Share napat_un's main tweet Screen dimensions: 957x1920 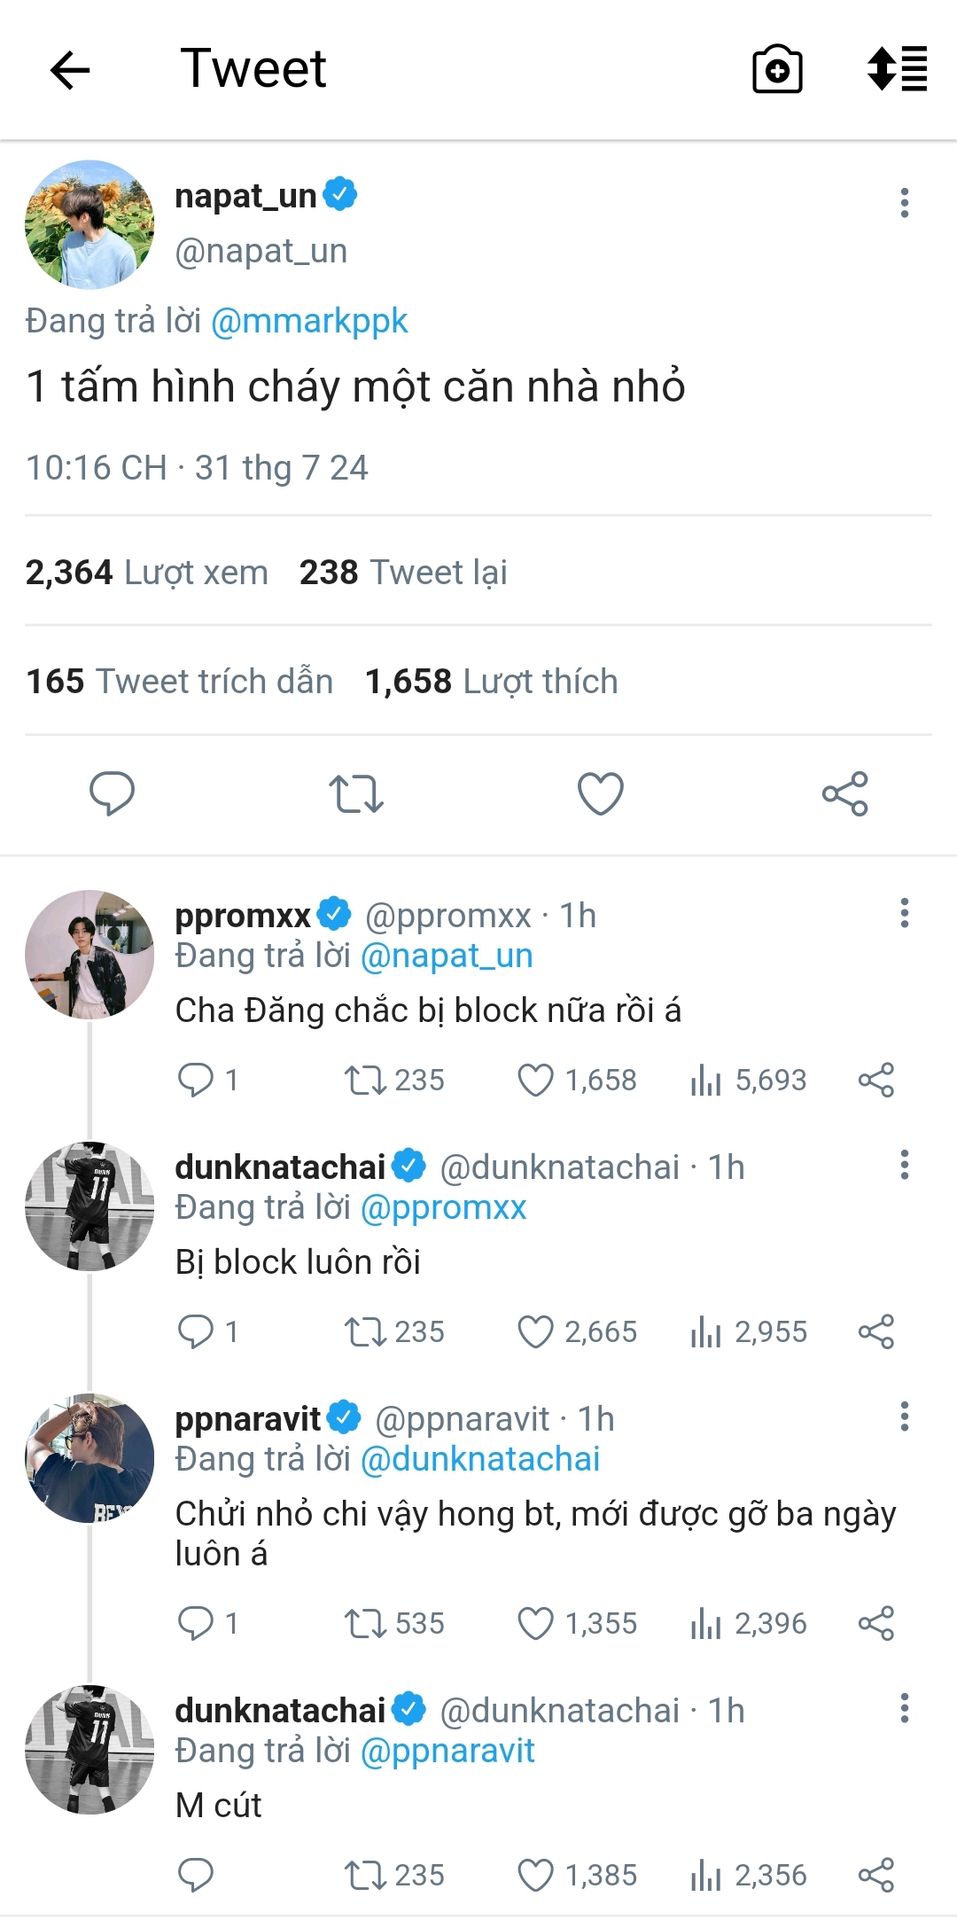(x=845, y=794)
